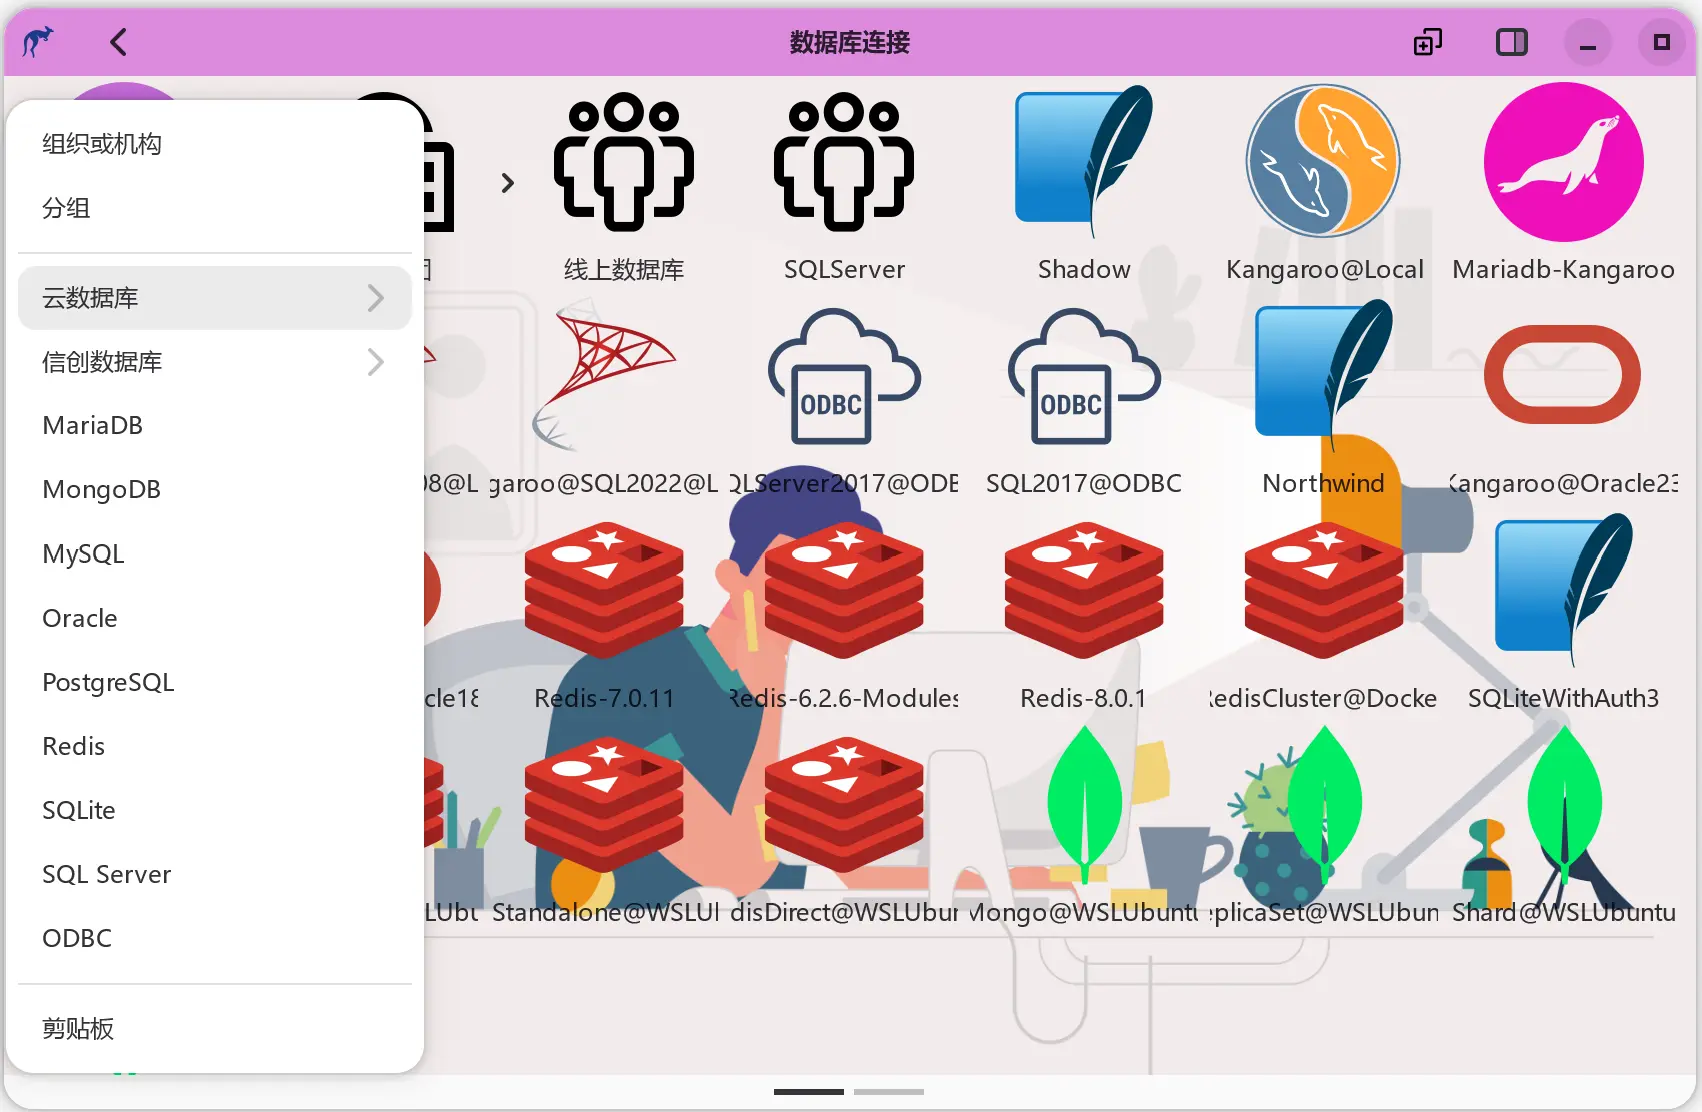The width and height of the screenshot is (1702, 1112).
Task: Select Oracle in the connection menu
Action: tap(215, 618)
